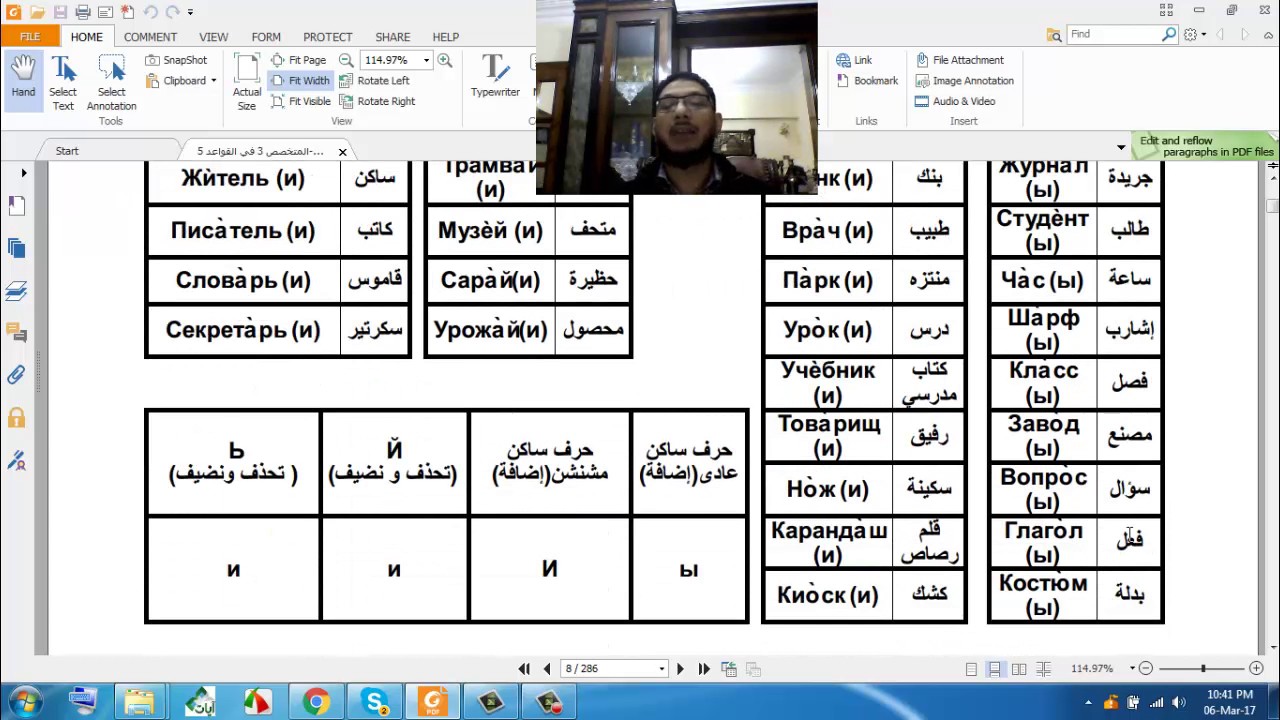Open the Comments side panel
The height and width of the screenshot is (720, 1280).
click(16, 332)
